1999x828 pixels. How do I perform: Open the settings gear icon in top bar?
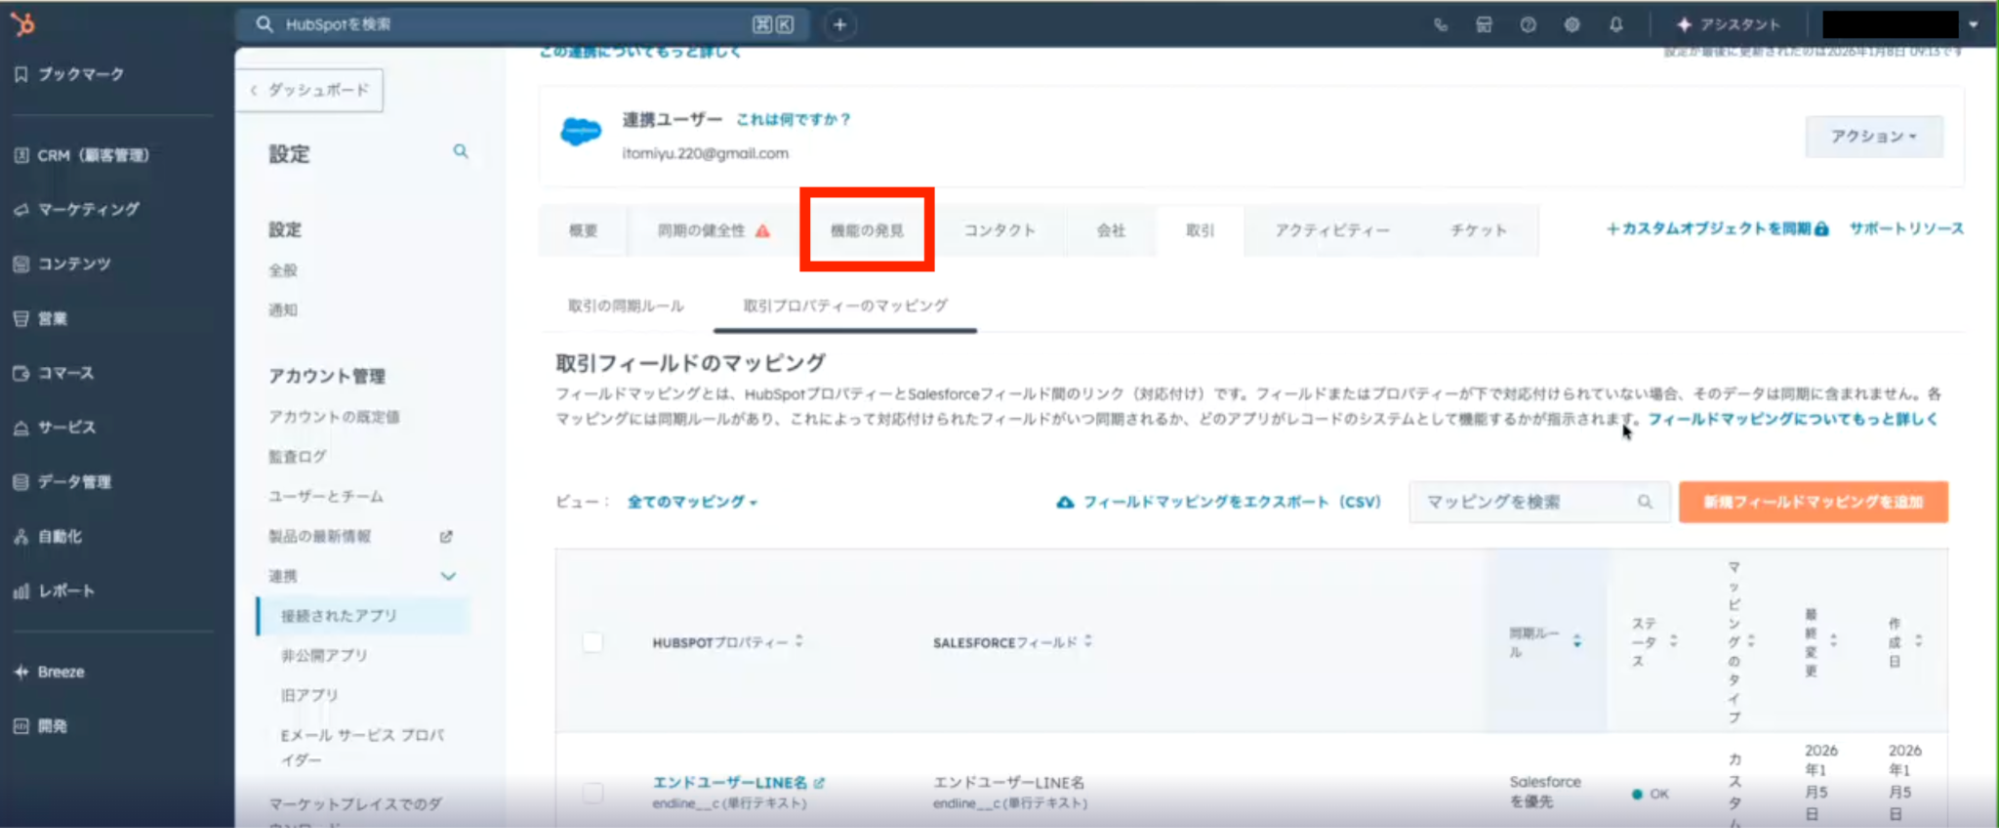point(1572,25)
